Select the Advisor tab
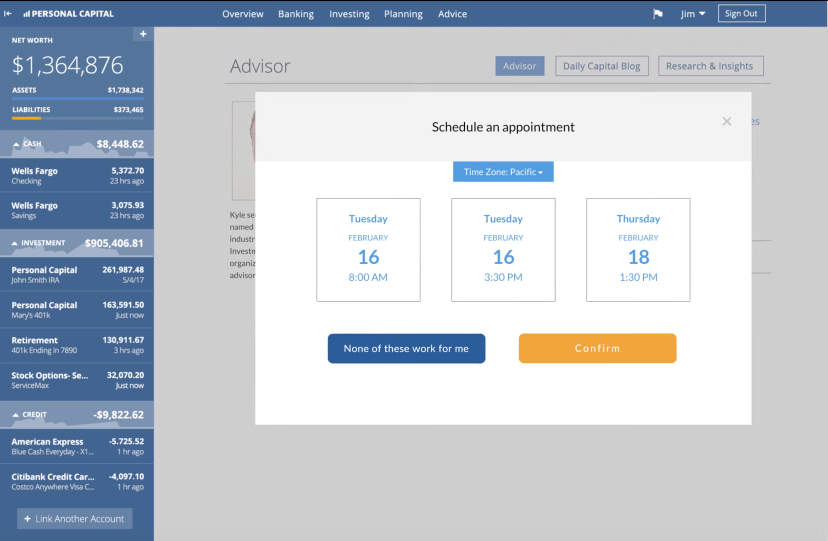The width and height of the screenshot is (828, 541). (520, 66)
